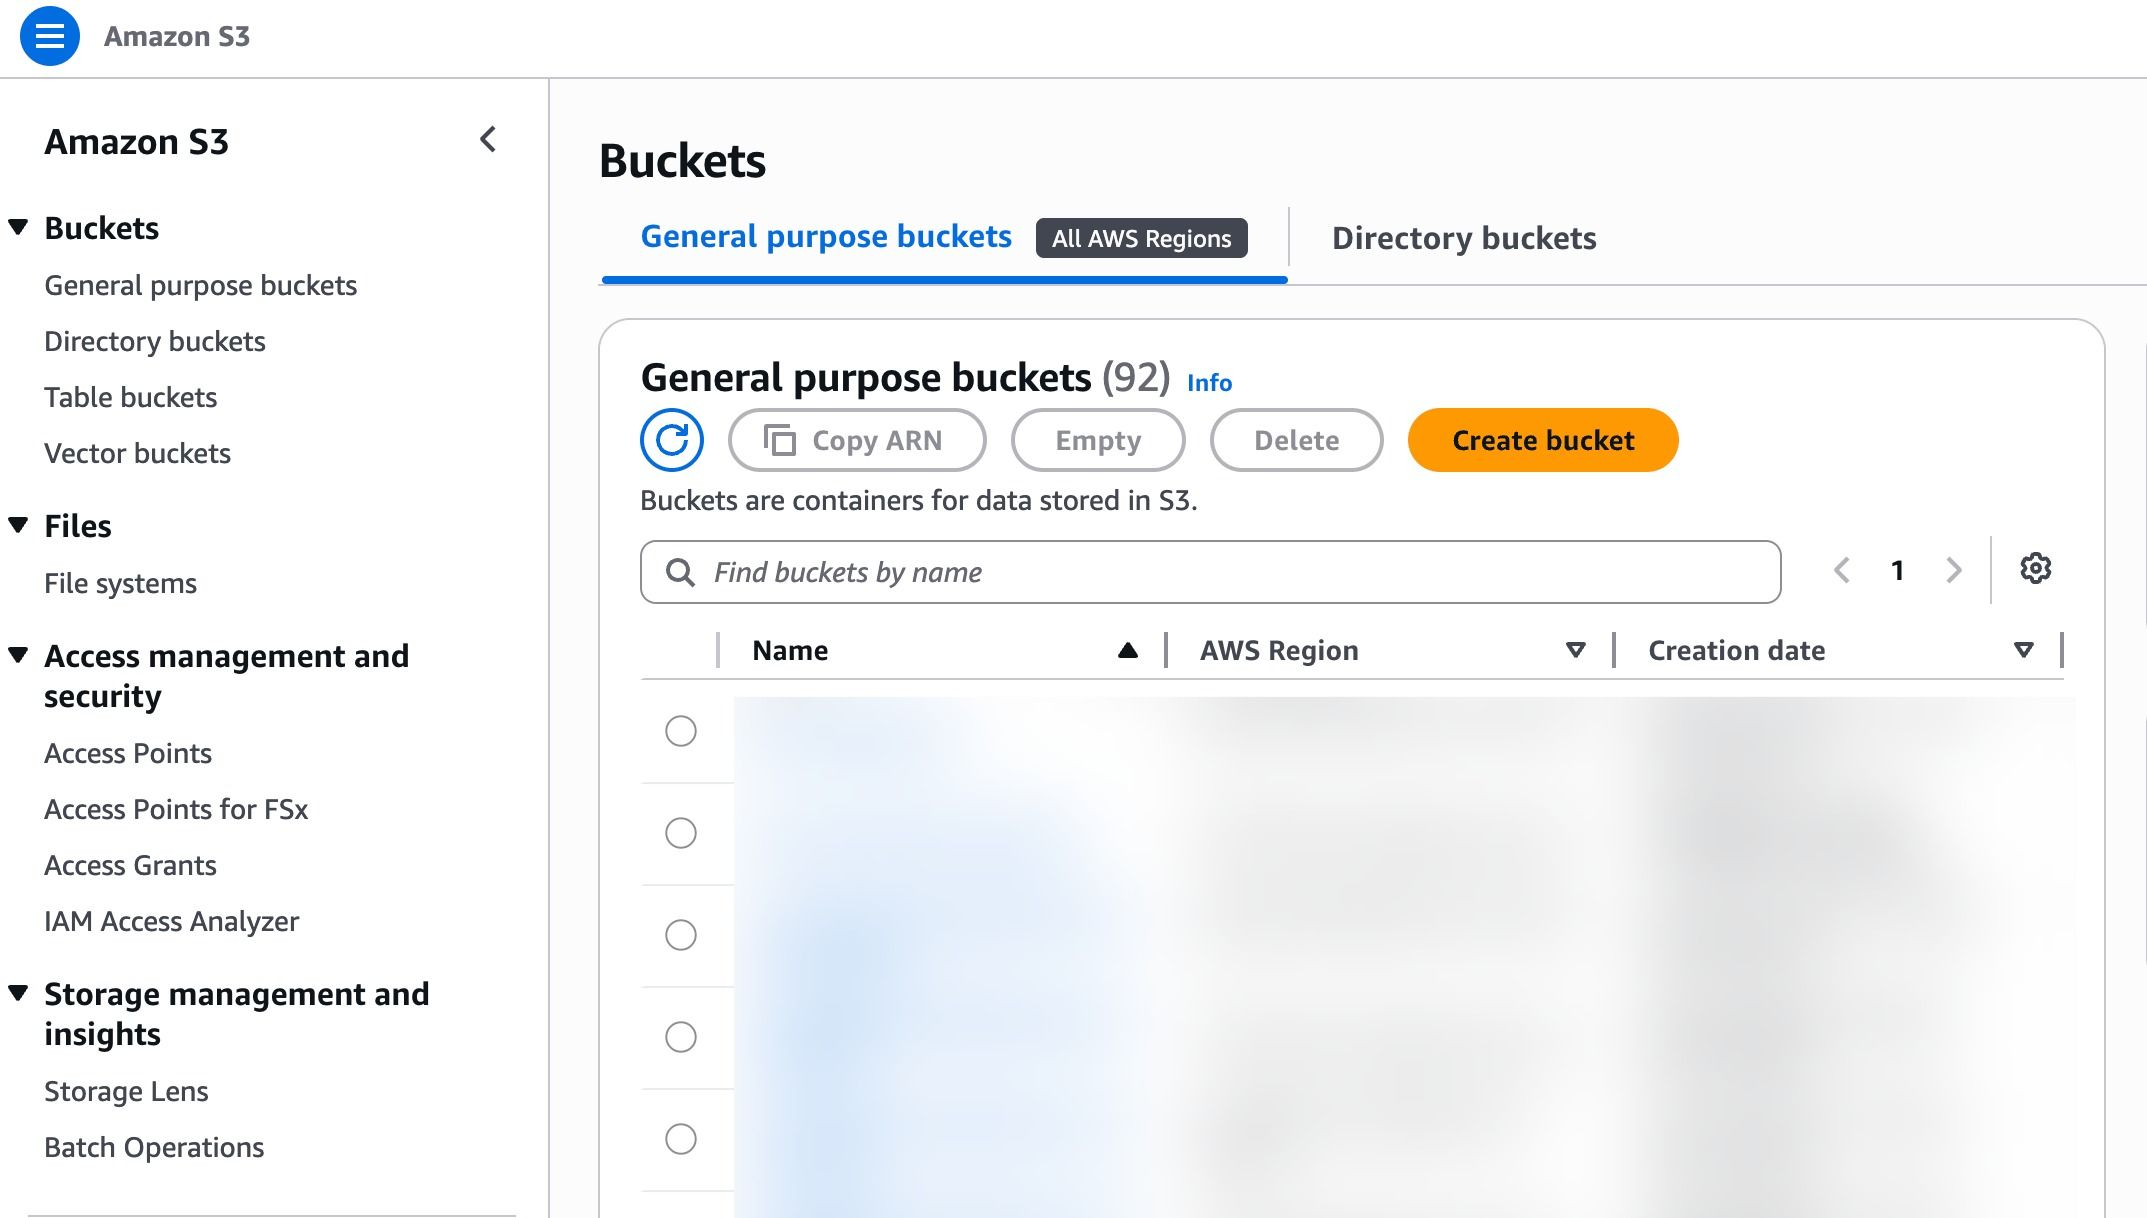2147x1218 pixels.
Task: Click the Delete button
Action: click(1297, 440)
